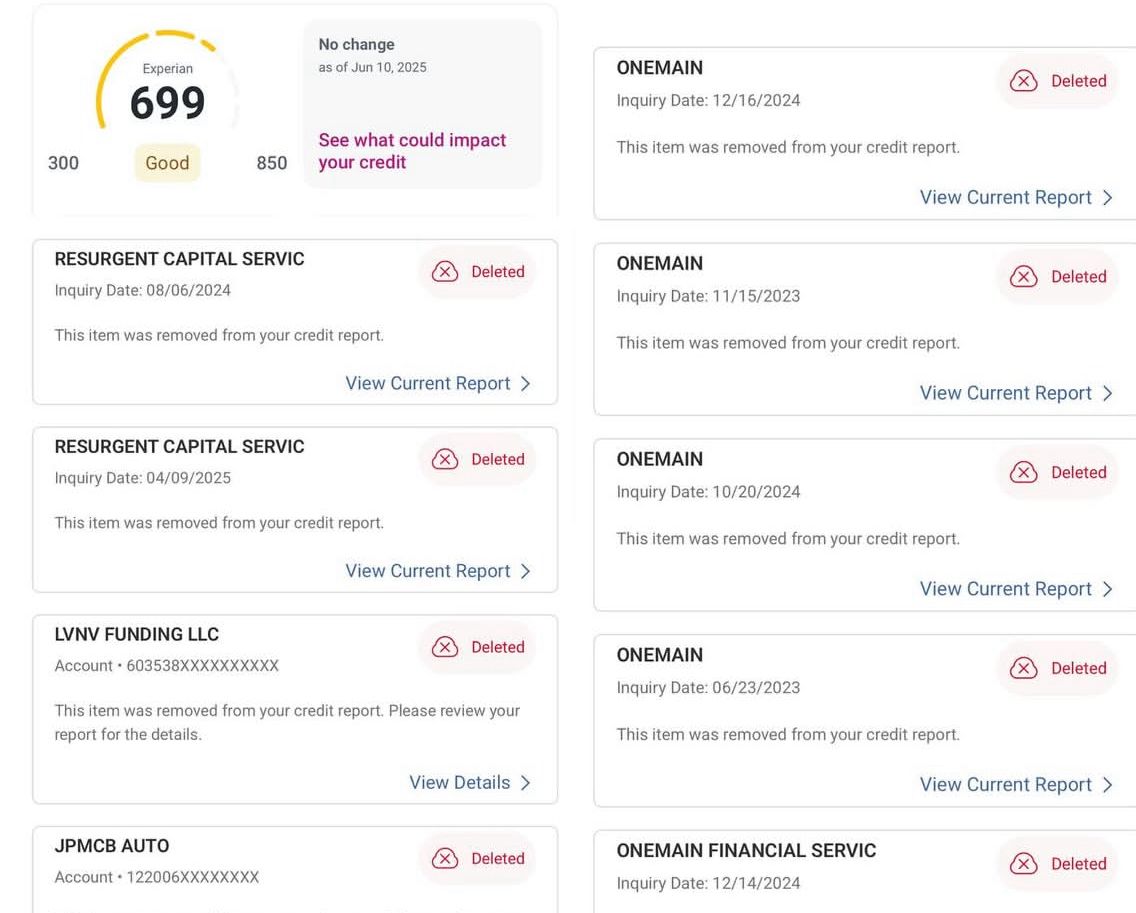Click chevron beside ONEMAIN 10/20/2024 View Current Report
The image size is (1136, 913).
1108,589
